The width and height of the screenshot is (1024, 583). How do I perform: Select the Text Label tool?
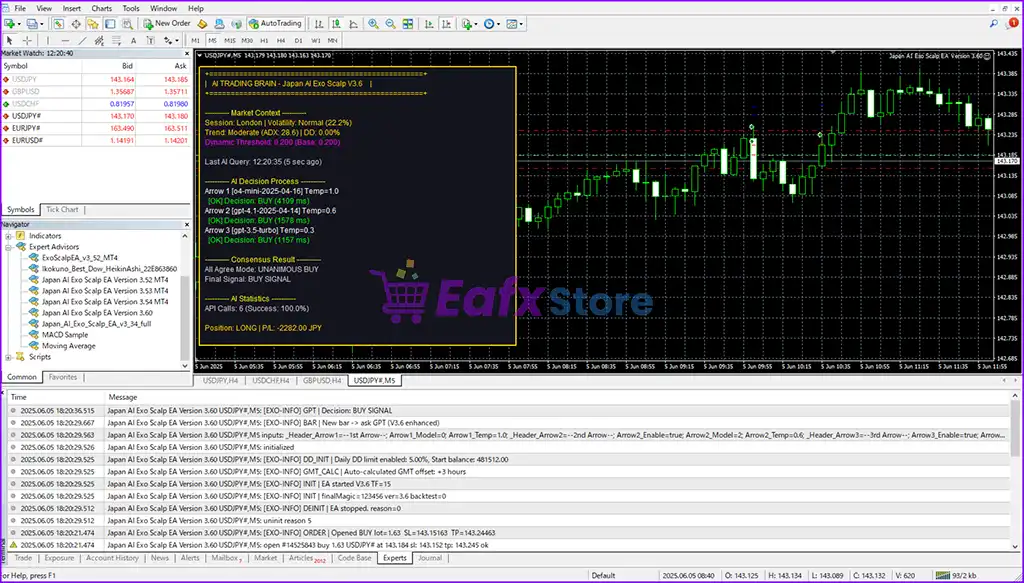150,40
